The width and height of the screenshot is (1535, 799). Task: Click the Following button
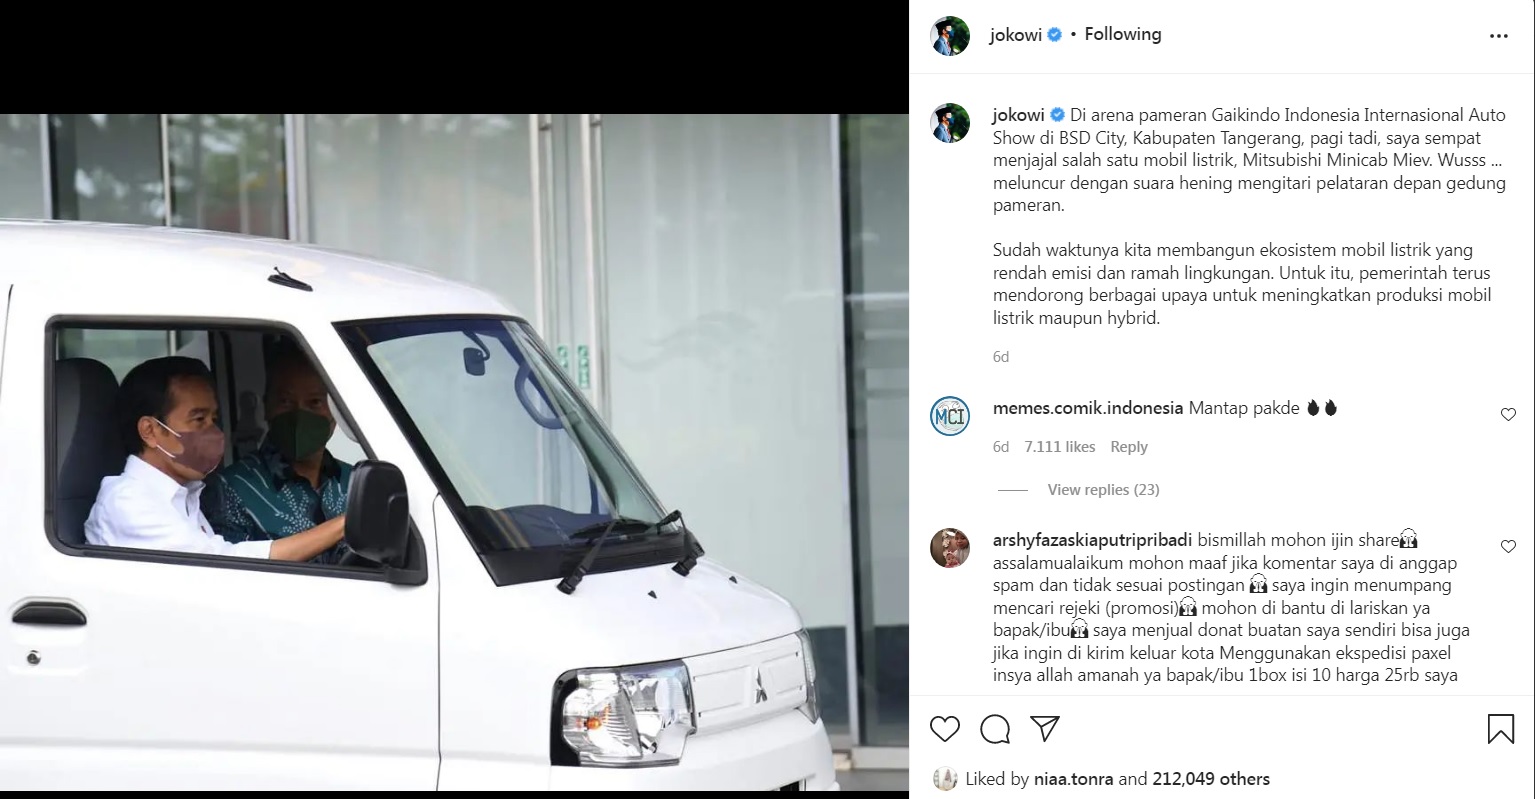coord(1123,34)
